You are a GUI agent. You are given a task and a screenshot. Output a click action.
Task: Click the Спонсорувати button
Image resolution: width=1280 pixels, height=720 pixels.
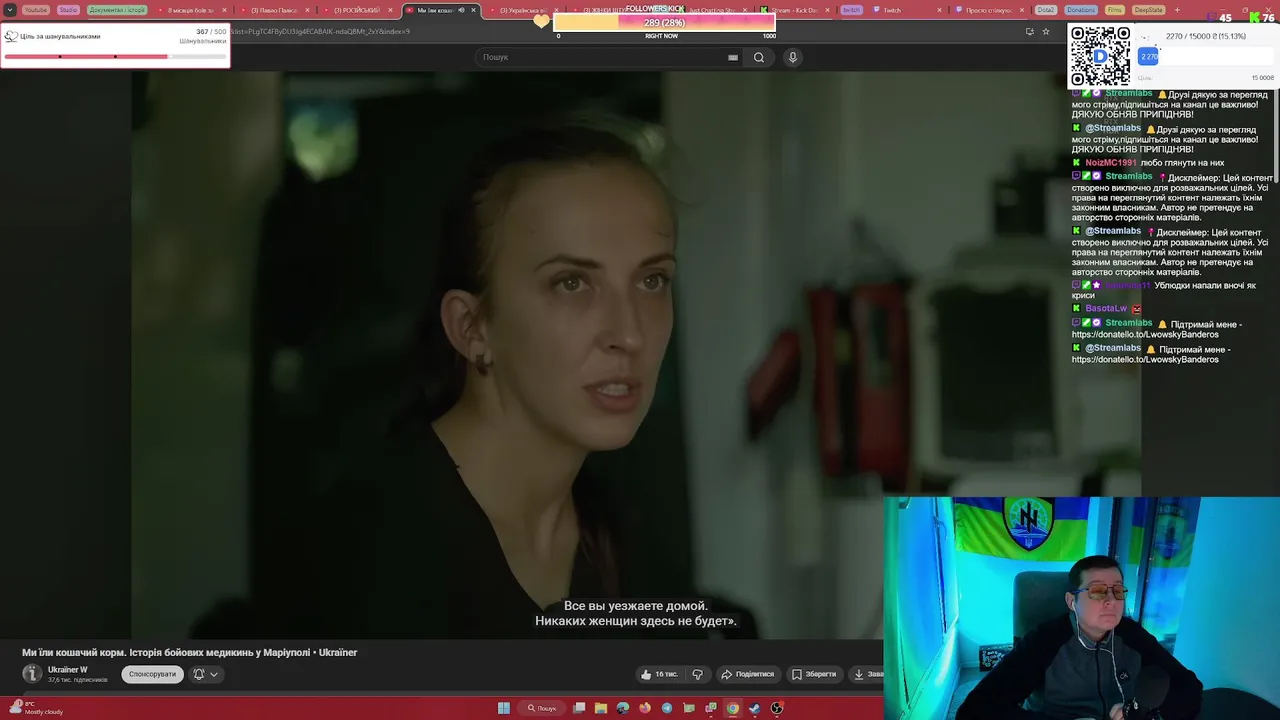152,674
